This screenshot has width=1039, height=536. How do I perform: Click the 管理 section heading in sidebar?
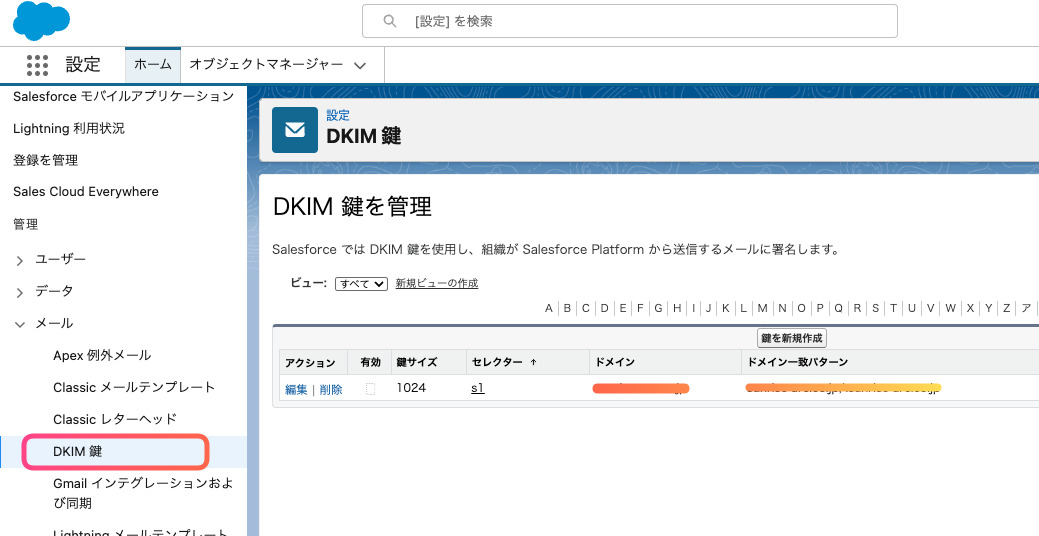click(25, 225)
